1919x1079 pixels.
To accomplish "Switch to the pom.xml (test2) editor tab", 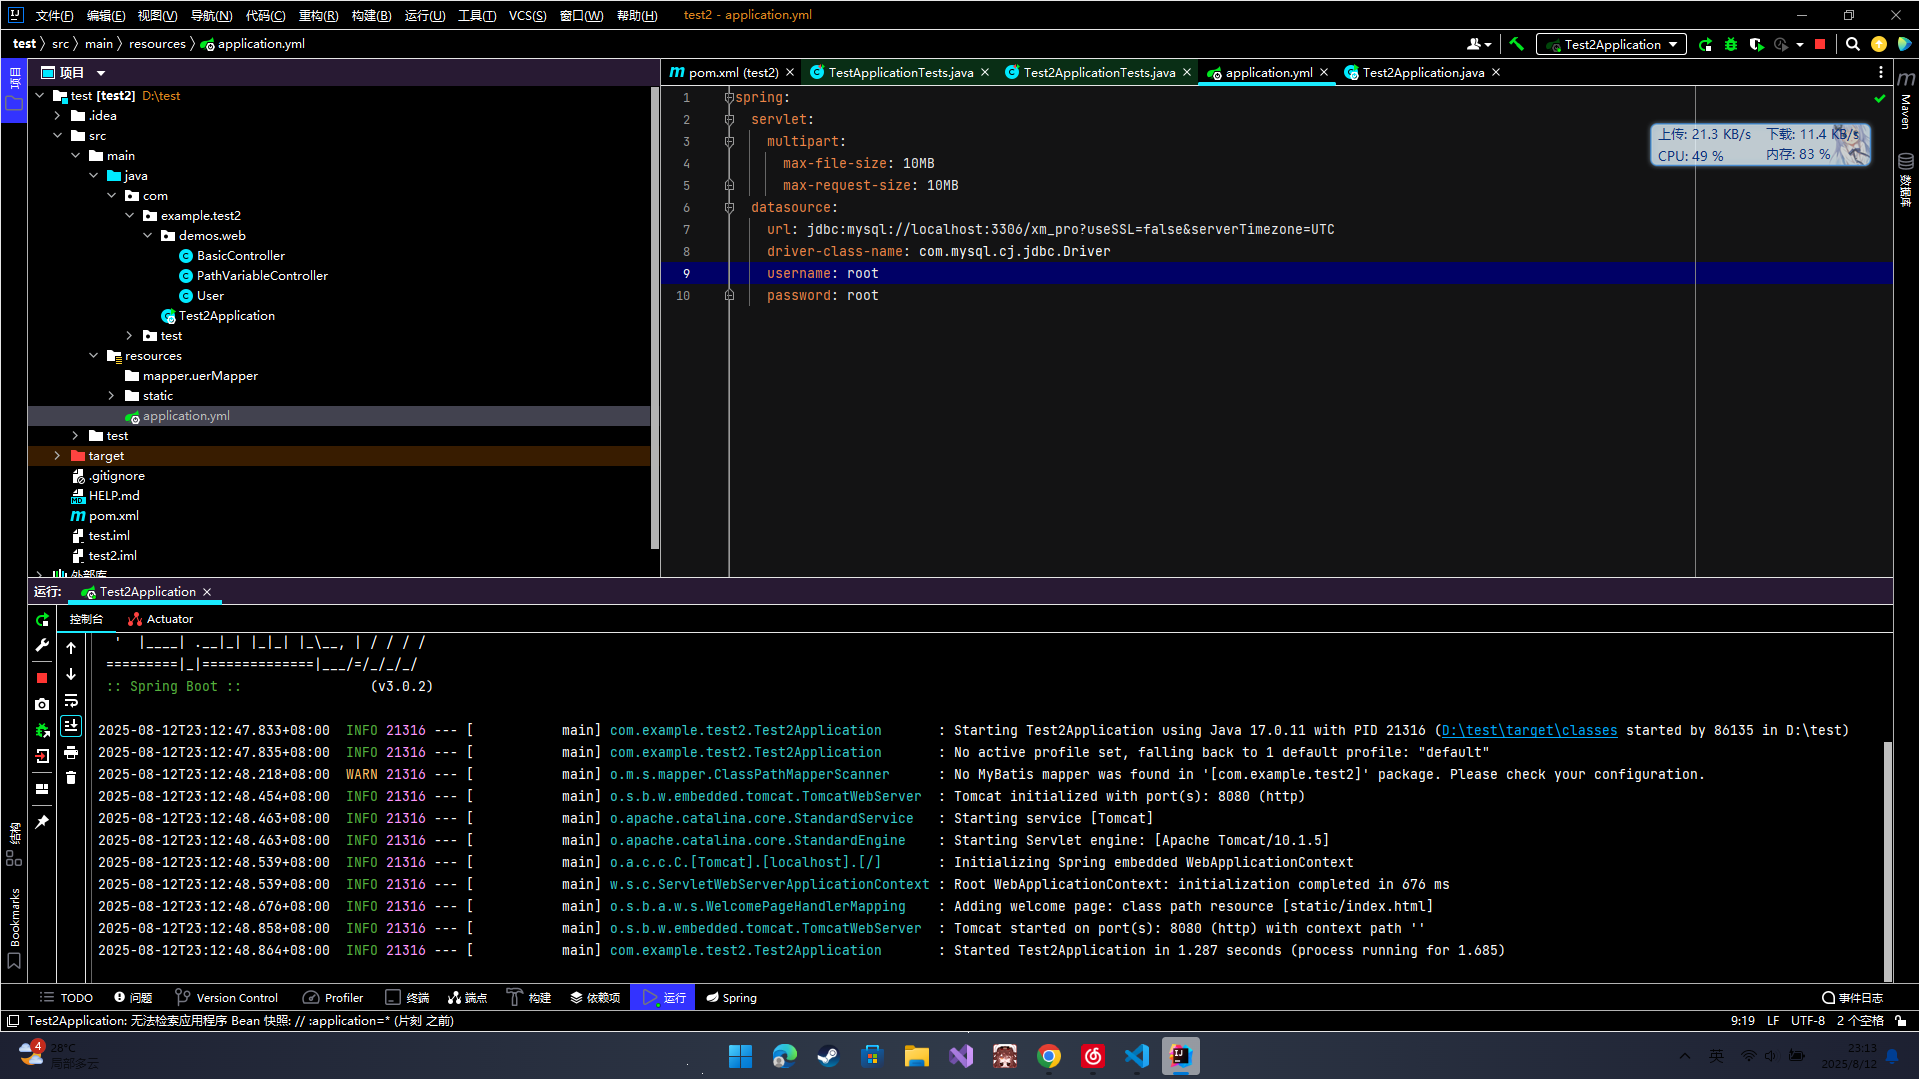I will [731, 72].
